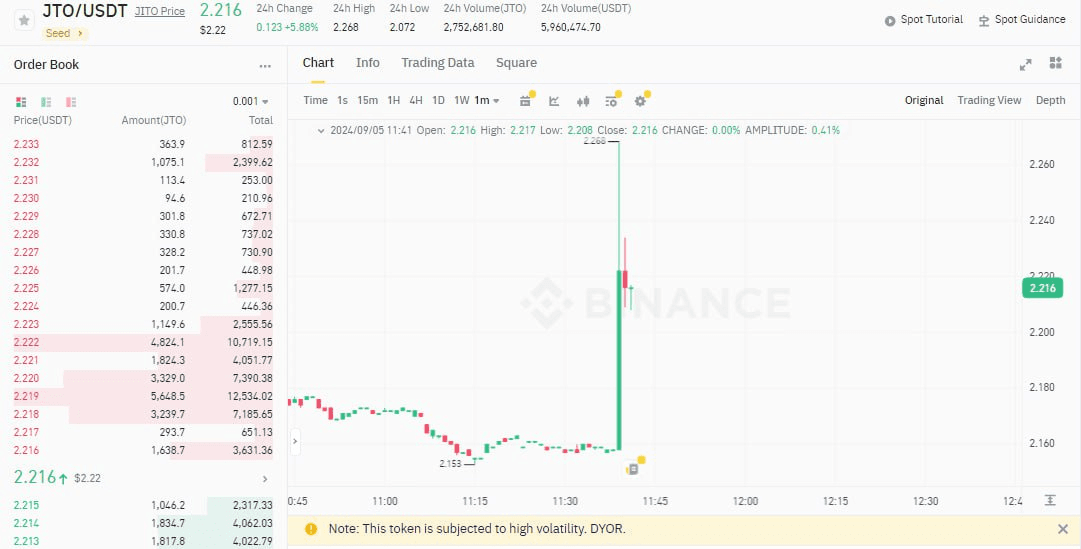Screen dimensions: 1081x549
Task: Switch to the Trading View chart
Action: point(989,101)
